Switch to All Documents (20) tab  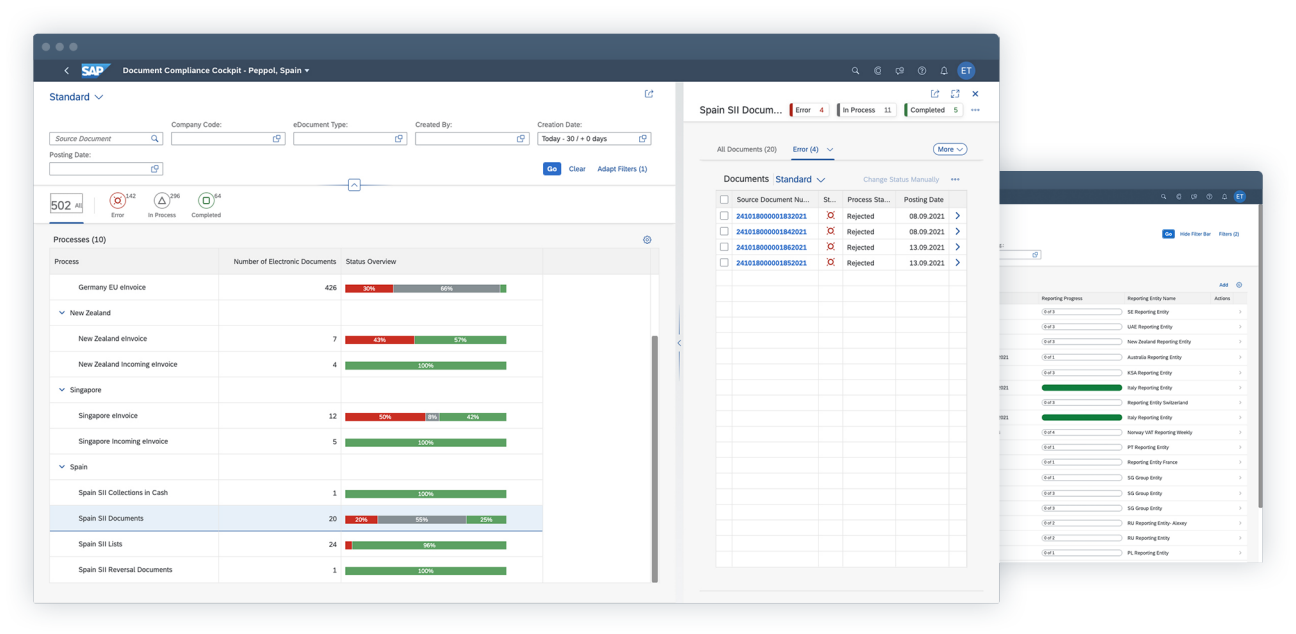click(746, 150)
